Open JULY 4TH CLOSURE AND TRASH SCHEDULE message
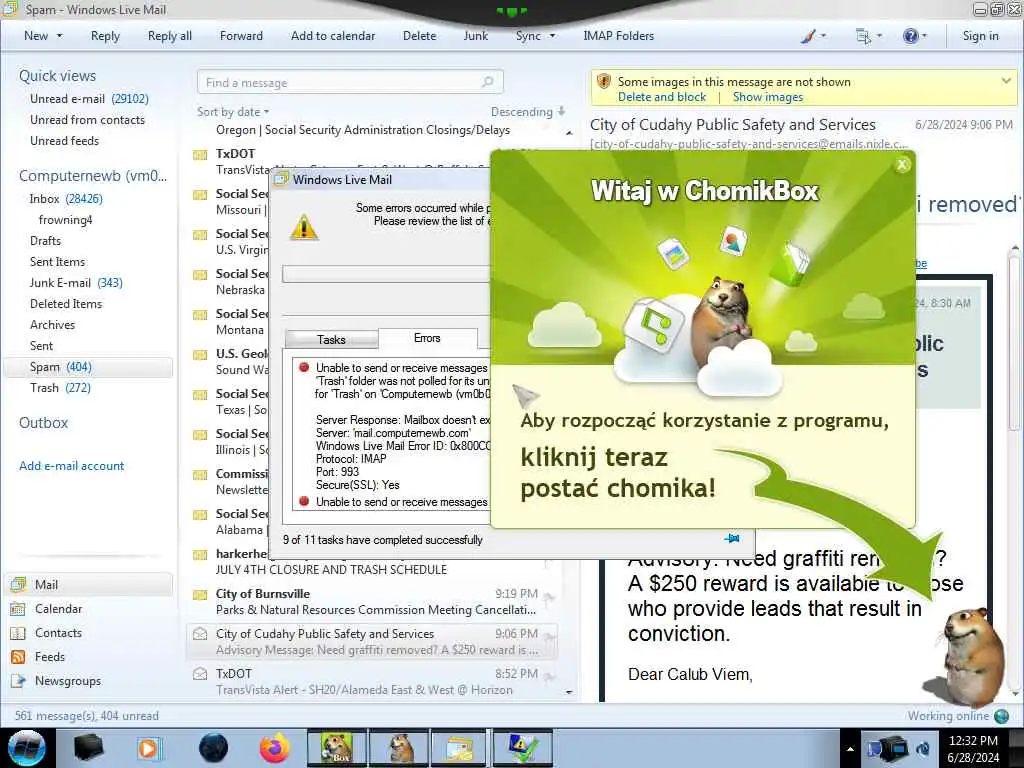The width and height of the screenshot is (1024, 768). (372, 562)
